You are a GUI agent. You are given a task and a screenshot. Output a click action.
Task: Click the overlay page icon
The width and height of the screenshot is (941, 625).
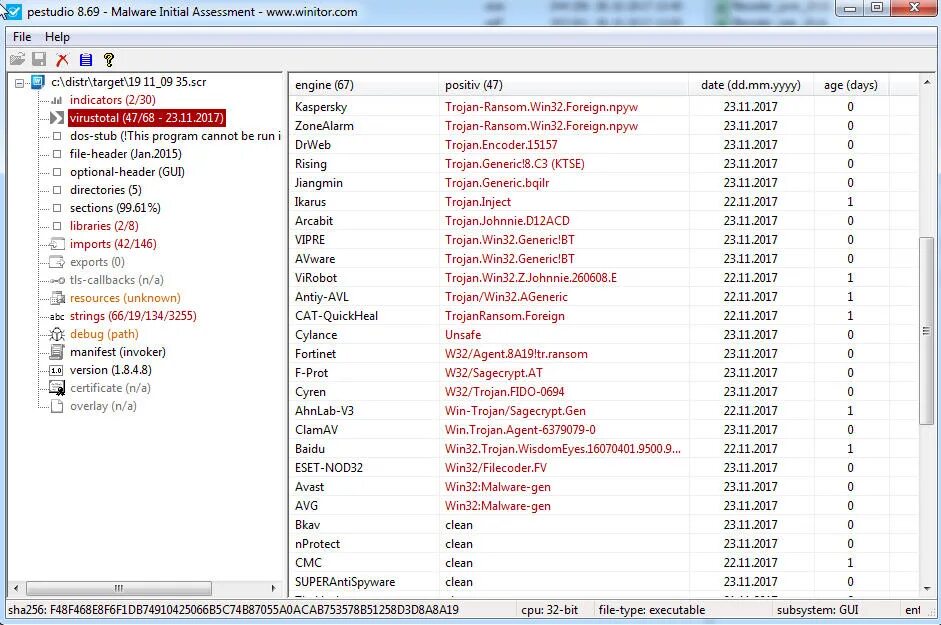(57, 406)
